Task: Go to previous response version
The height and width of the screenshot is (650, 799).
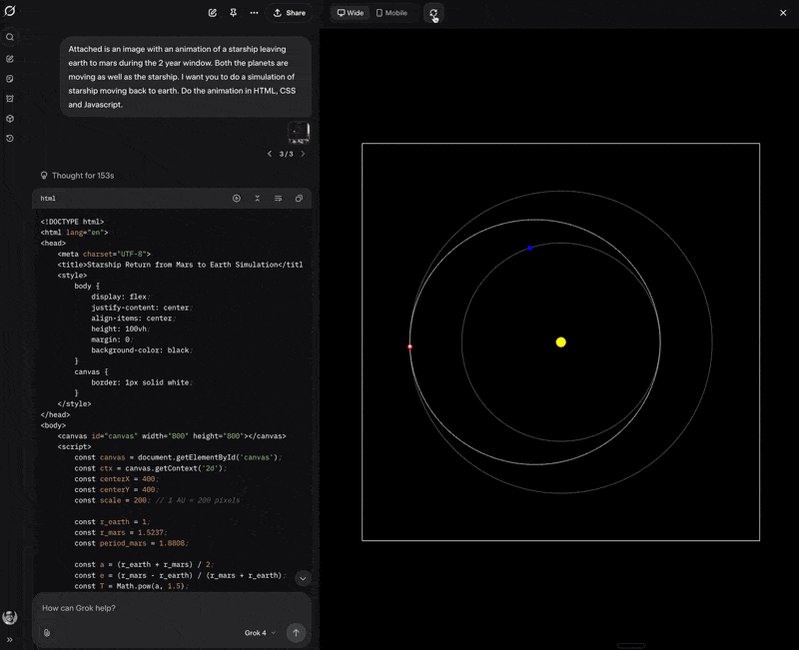Action: (x=270, y=154)
